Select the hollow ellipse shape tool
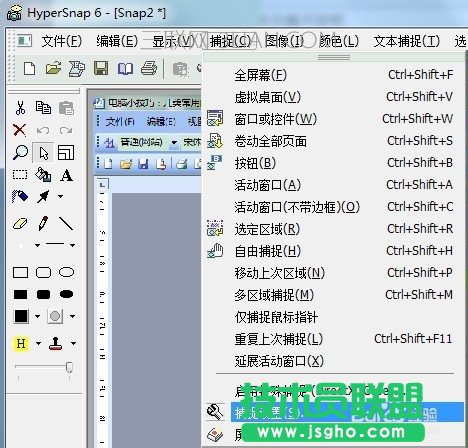This screenshot has height=448, width=468. pos(66,272)
